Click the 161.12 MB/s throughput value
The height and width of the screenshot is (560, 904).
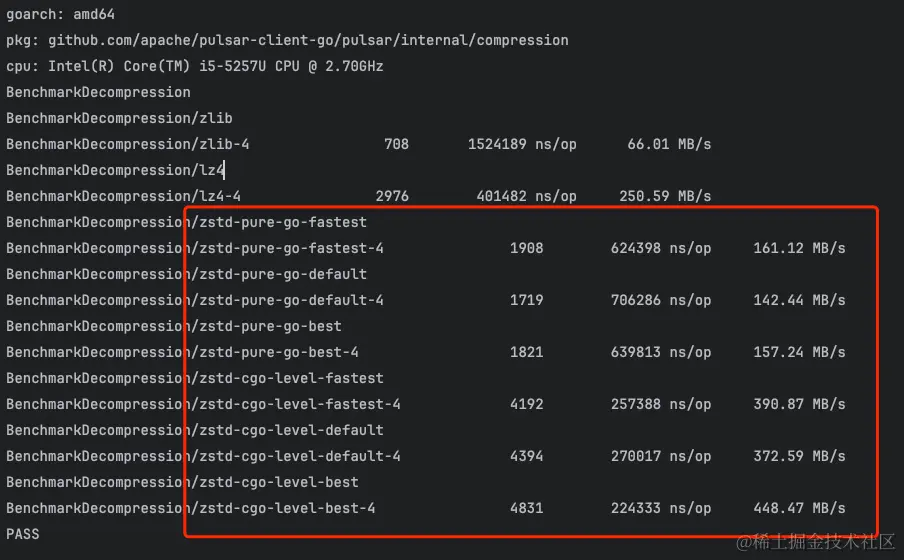799,248
